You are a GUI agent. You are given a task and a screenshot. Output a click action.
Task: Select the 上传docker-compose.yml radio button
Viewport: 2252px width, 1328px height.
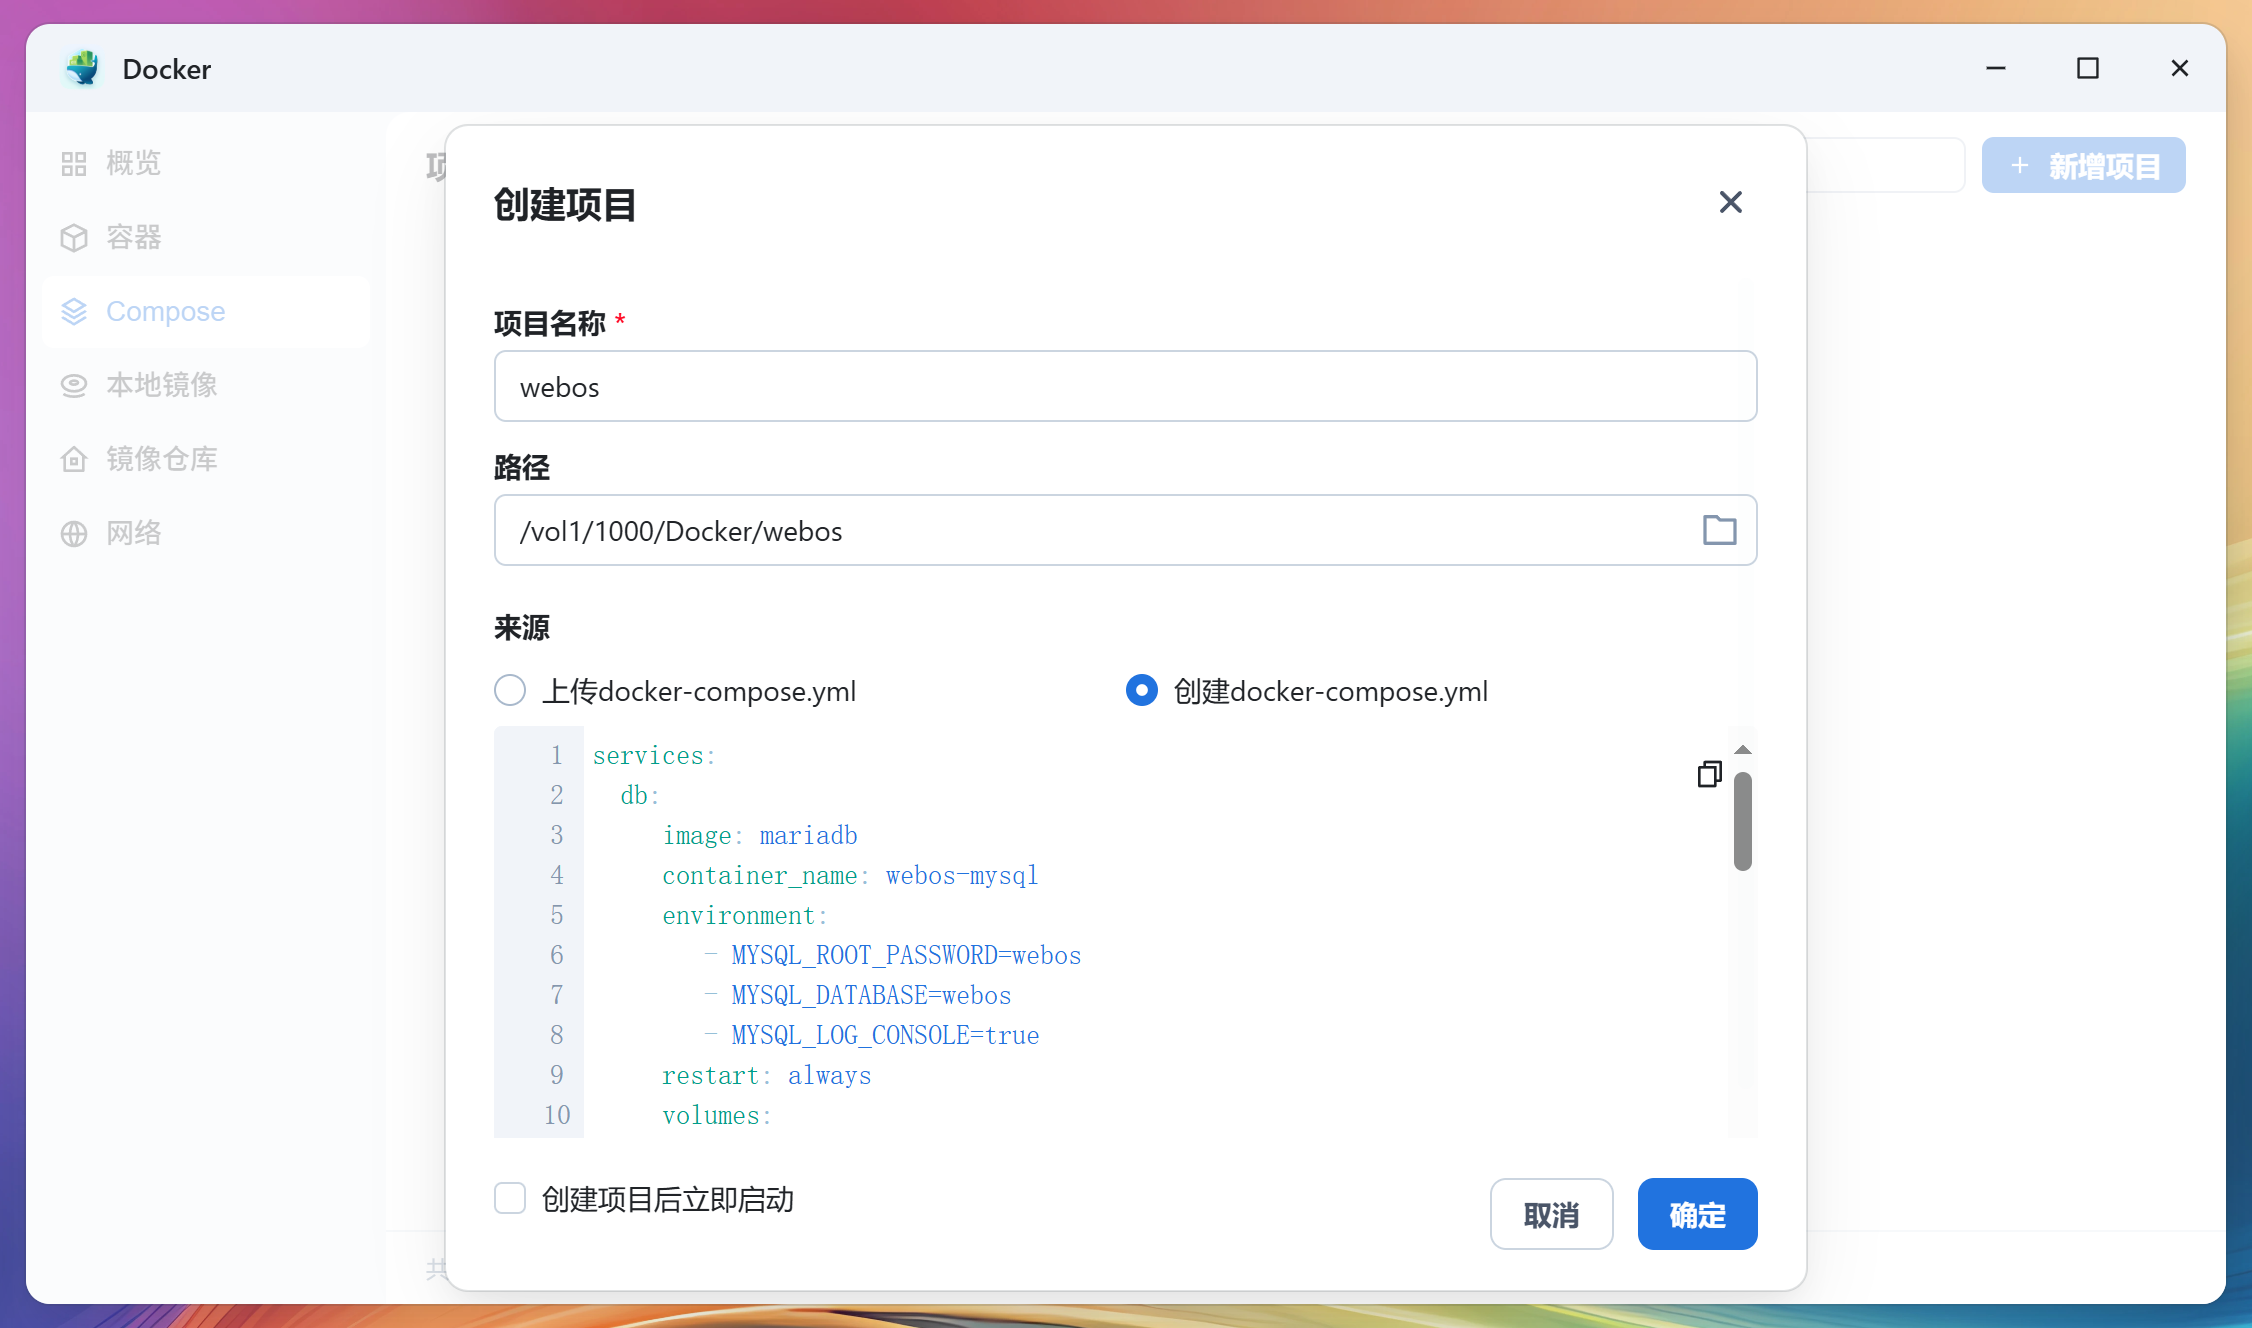(x=510, y=690)
